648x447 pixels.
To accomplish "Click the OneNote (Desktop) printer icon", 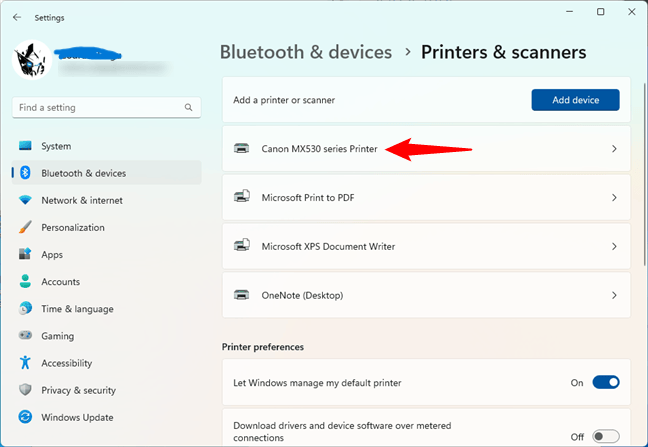I will [241, 295].
